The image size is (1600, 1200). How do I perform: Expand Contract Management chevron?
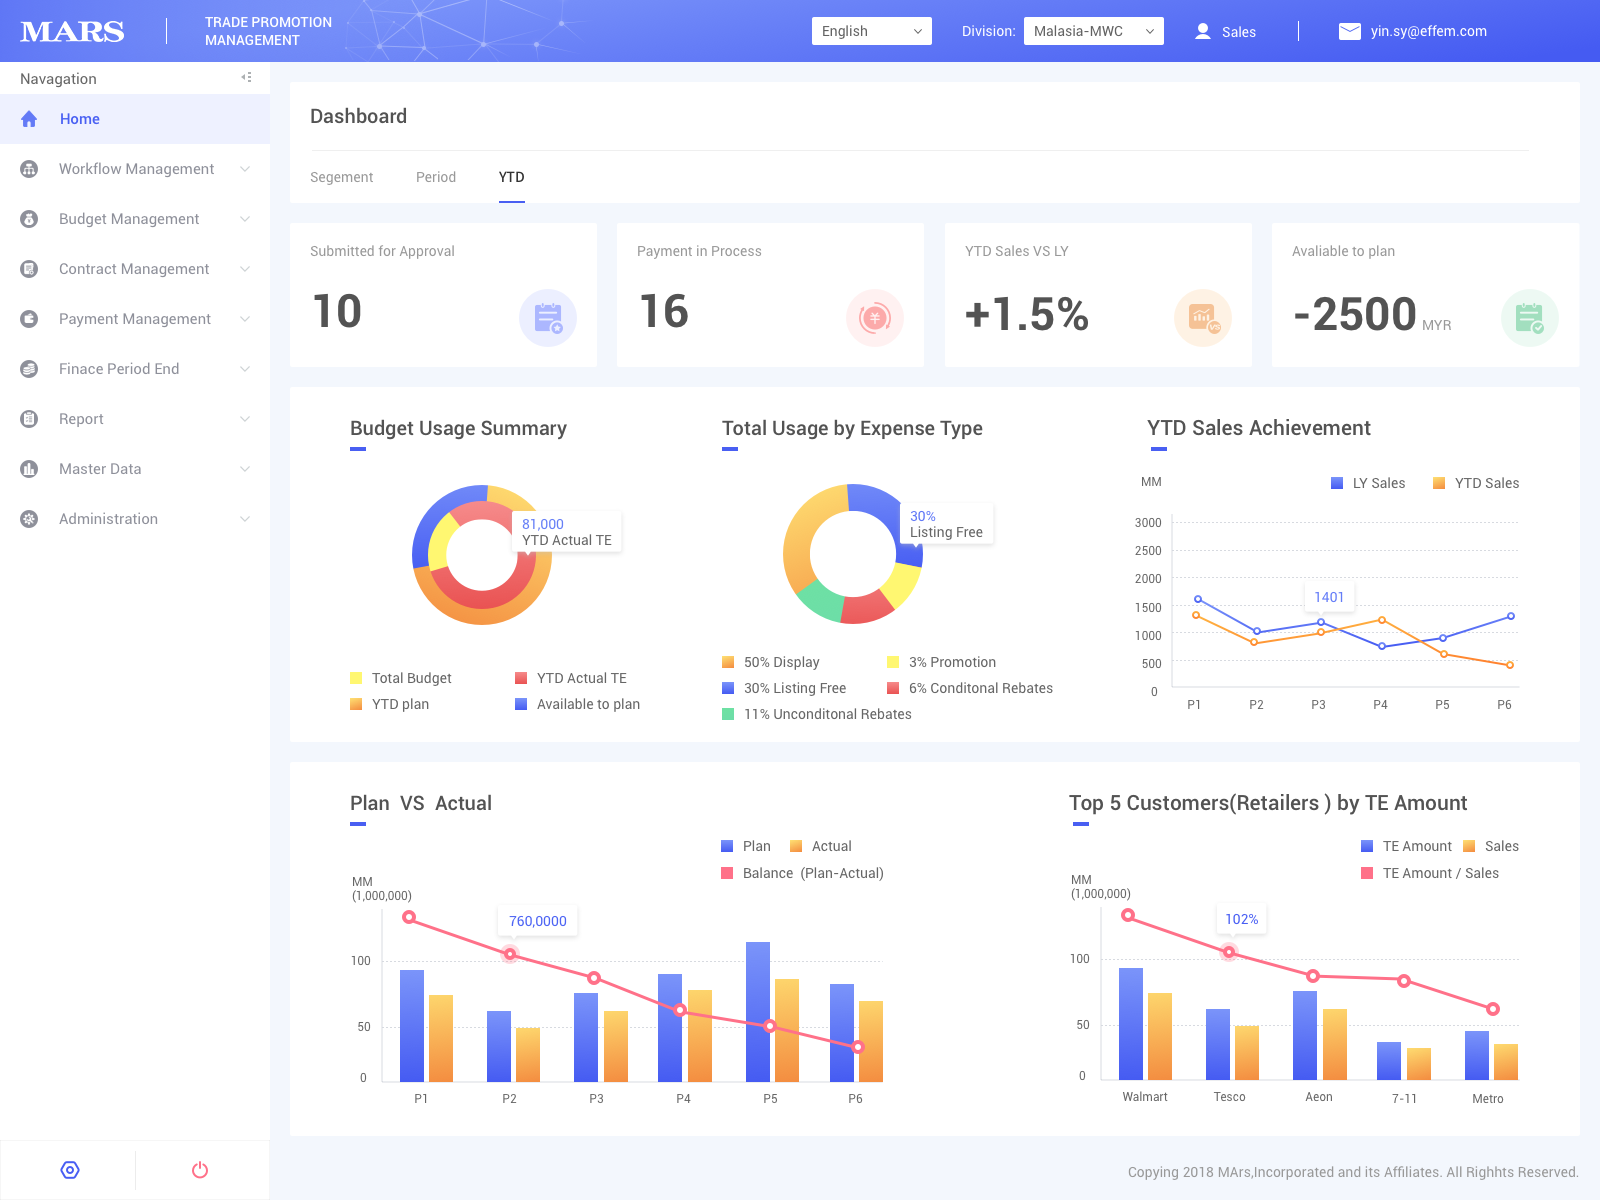[x=245, y=269]
